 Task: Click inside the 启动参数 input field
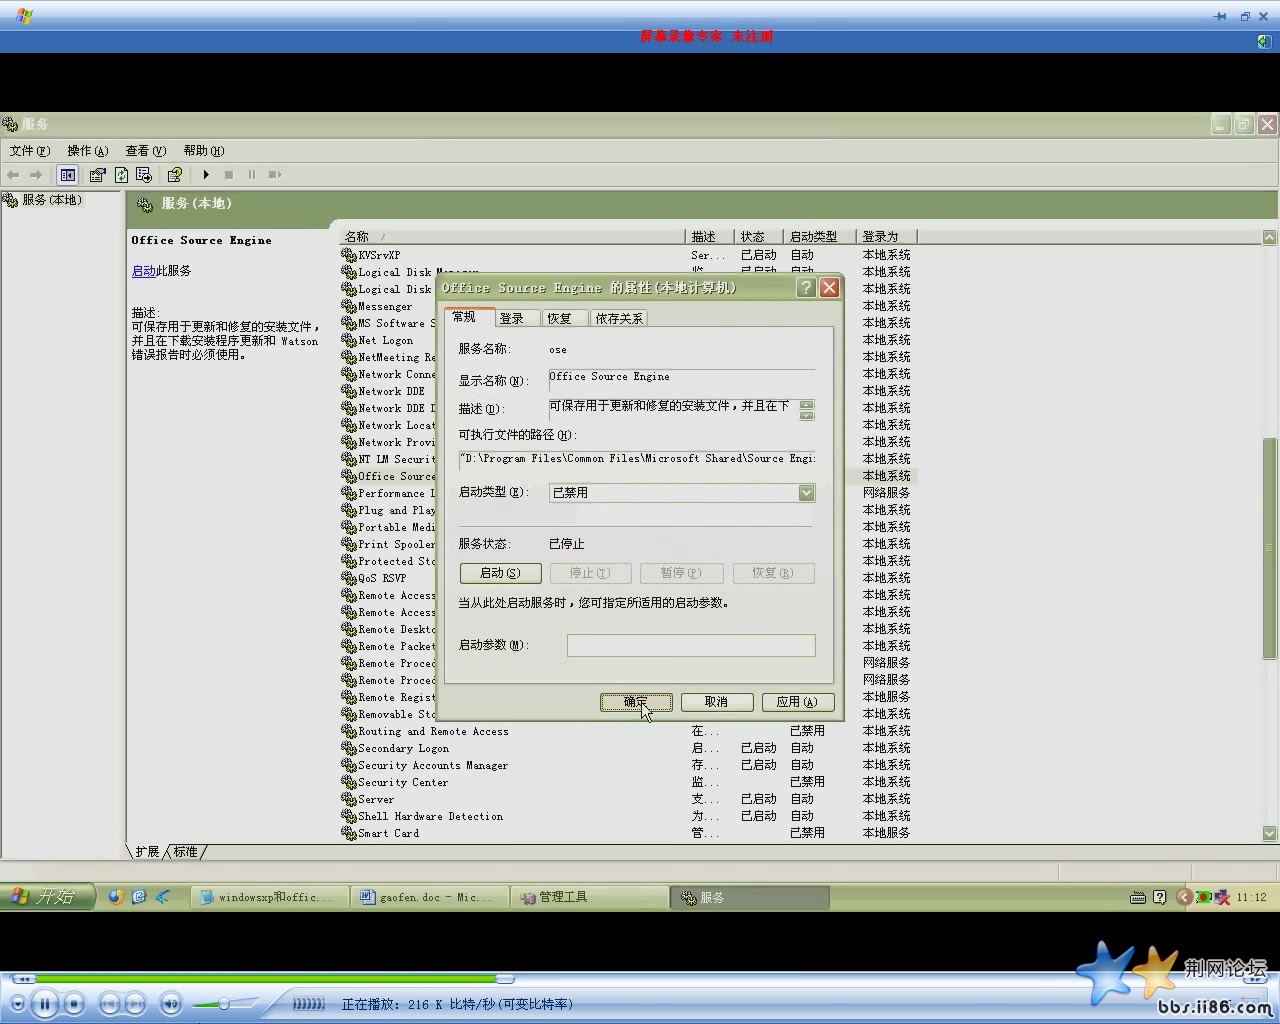691,645
